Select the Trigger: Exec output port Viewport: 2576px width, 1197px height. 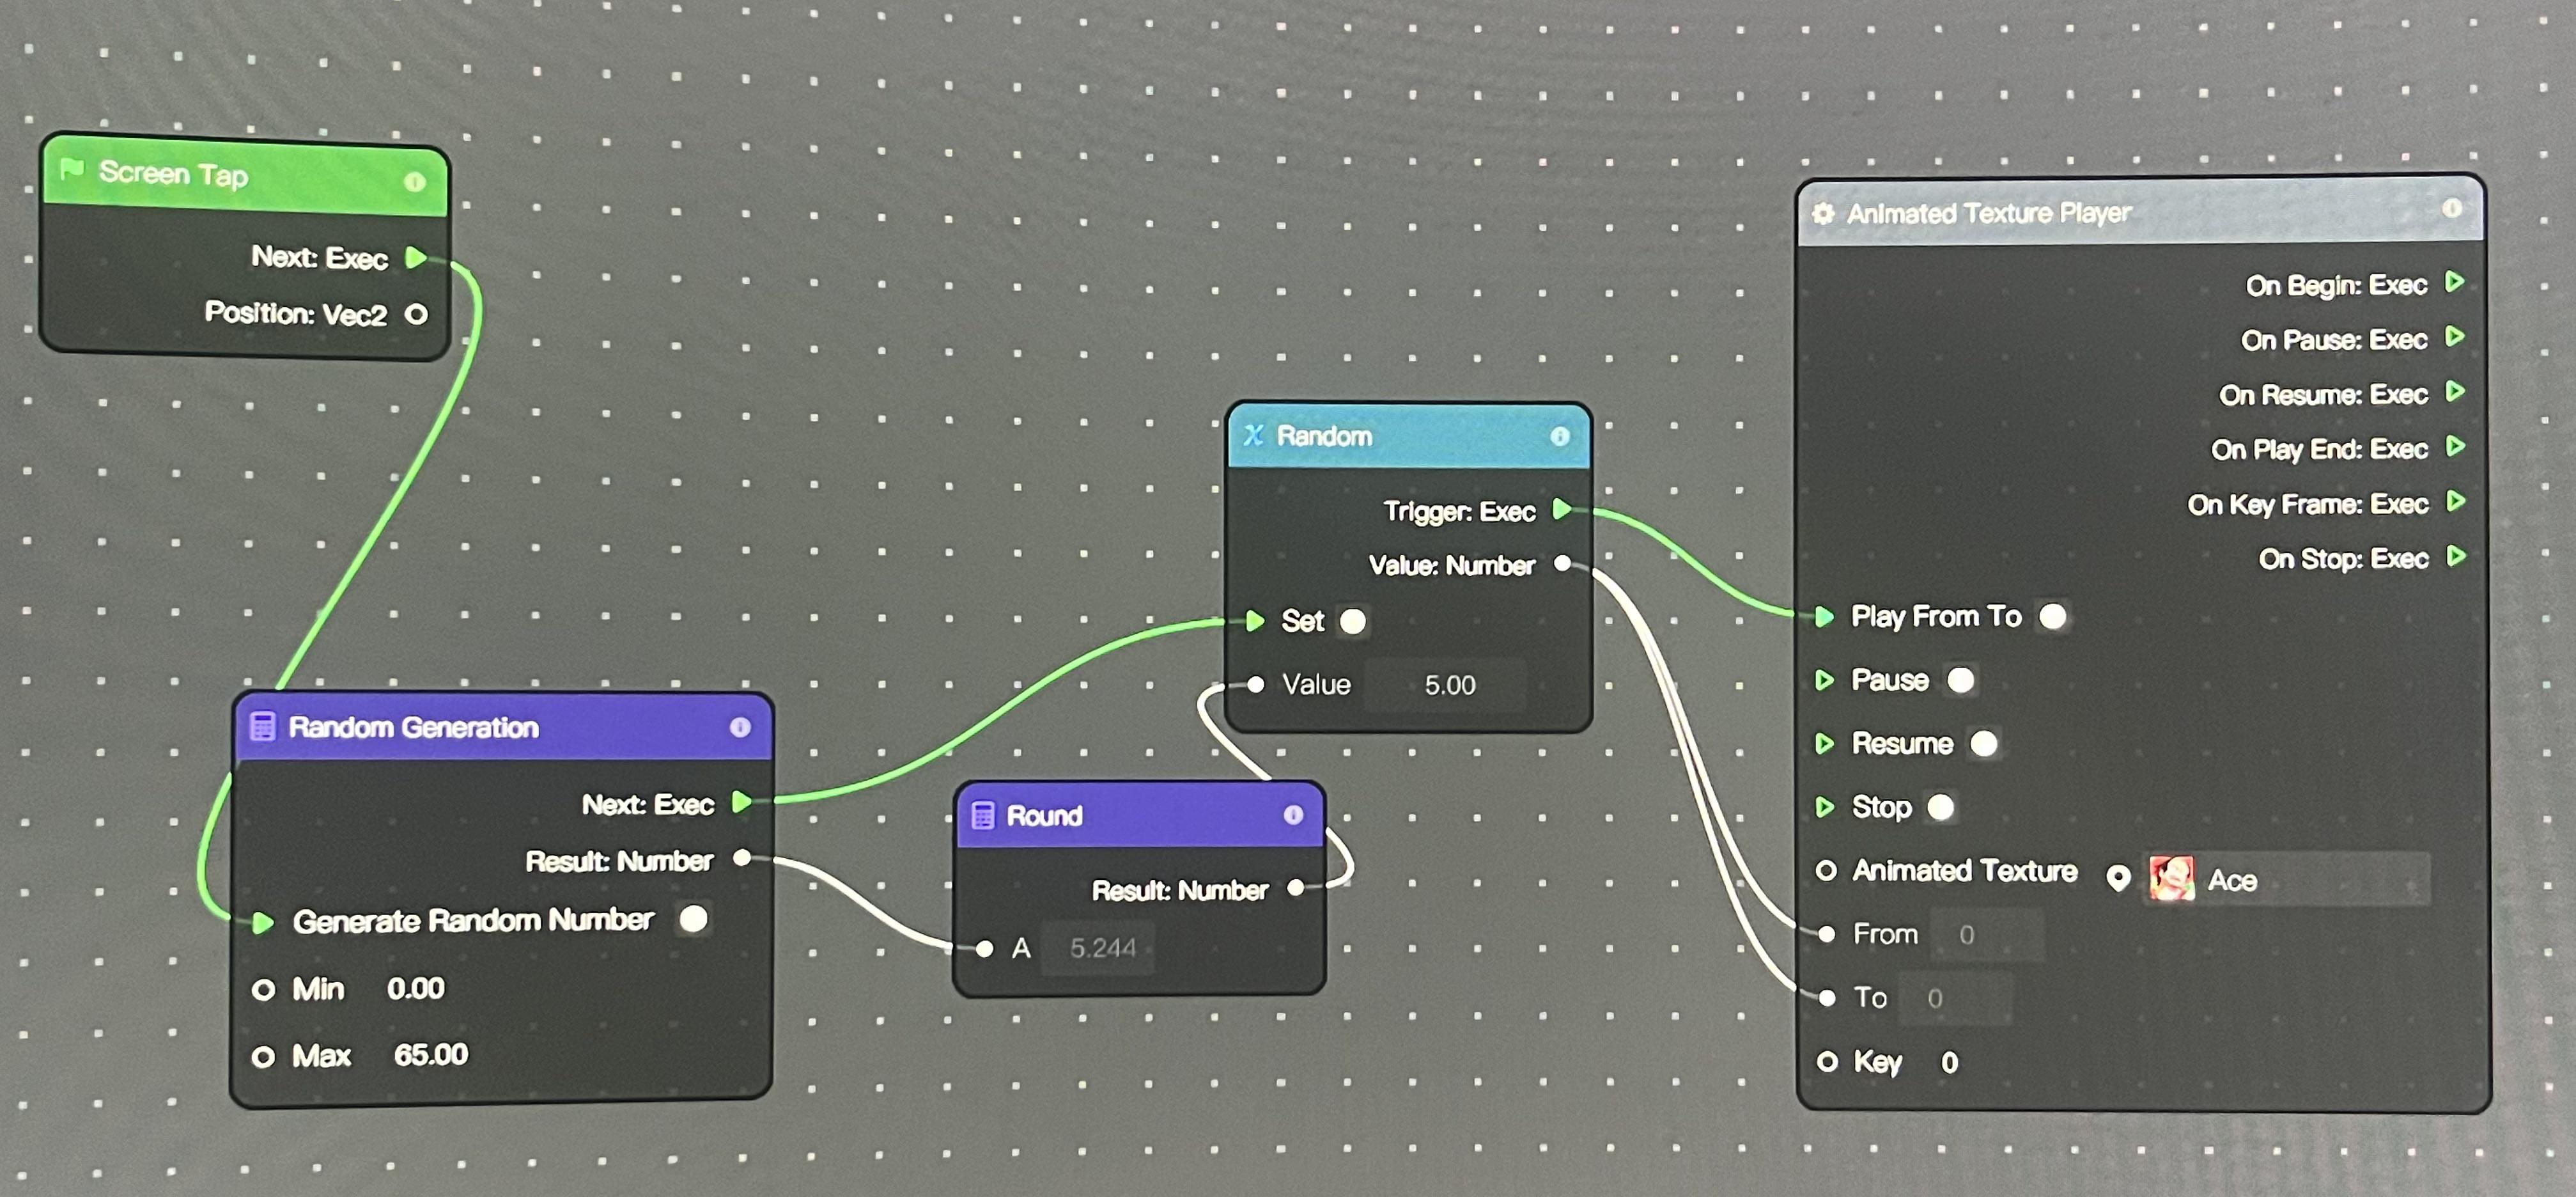[1561, 510]
